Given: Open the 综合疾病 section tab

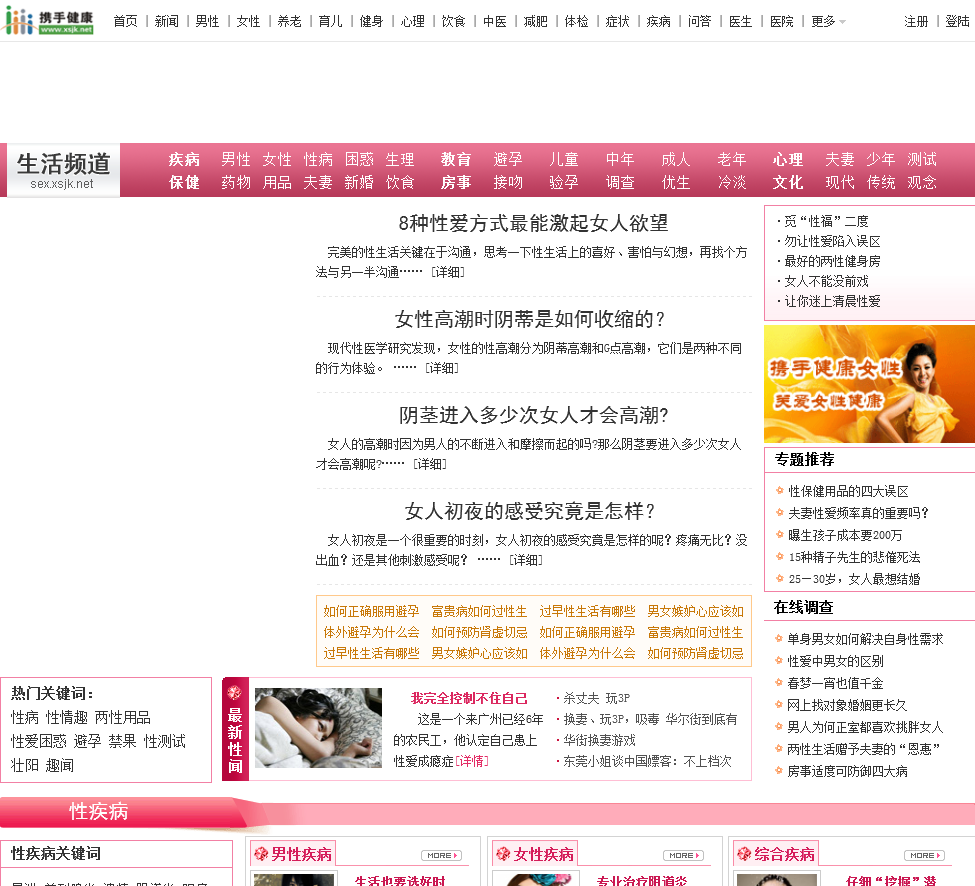Looking at the screenshot, I should click(776, 854).
